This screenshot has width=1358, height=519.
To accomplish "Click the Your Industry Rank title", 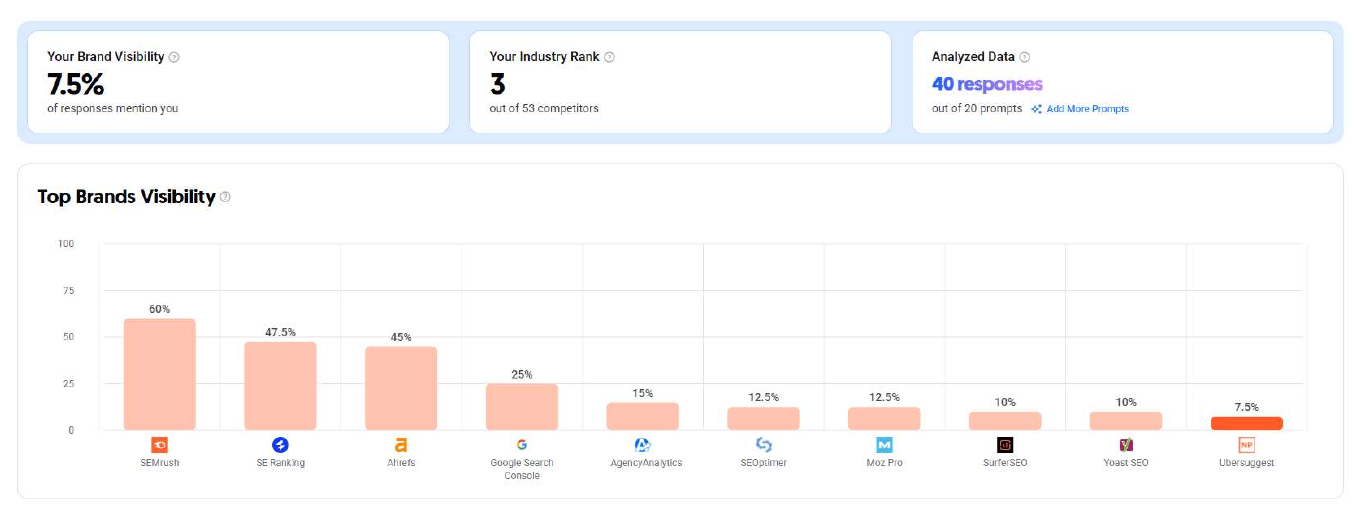I will [x=544, y=57].
